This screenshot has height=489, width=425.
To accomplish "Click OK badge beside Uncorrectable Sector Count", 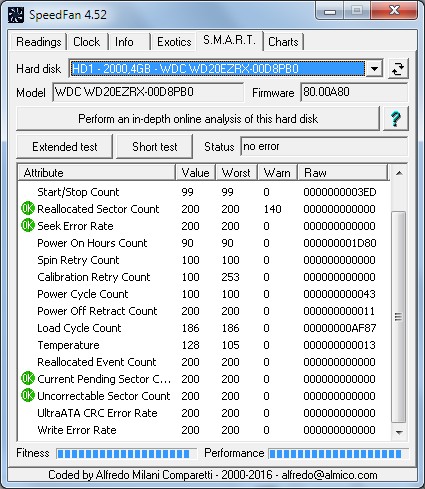I will point(28,396).
